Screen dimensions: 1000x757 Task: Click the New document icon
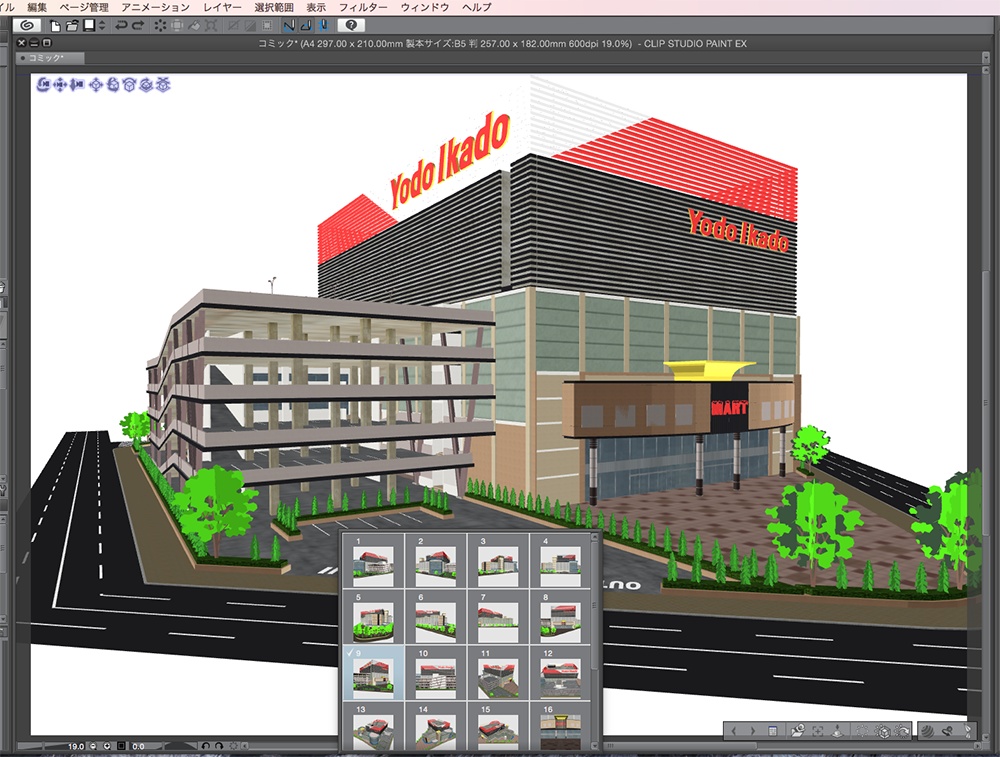pos(55,26)
